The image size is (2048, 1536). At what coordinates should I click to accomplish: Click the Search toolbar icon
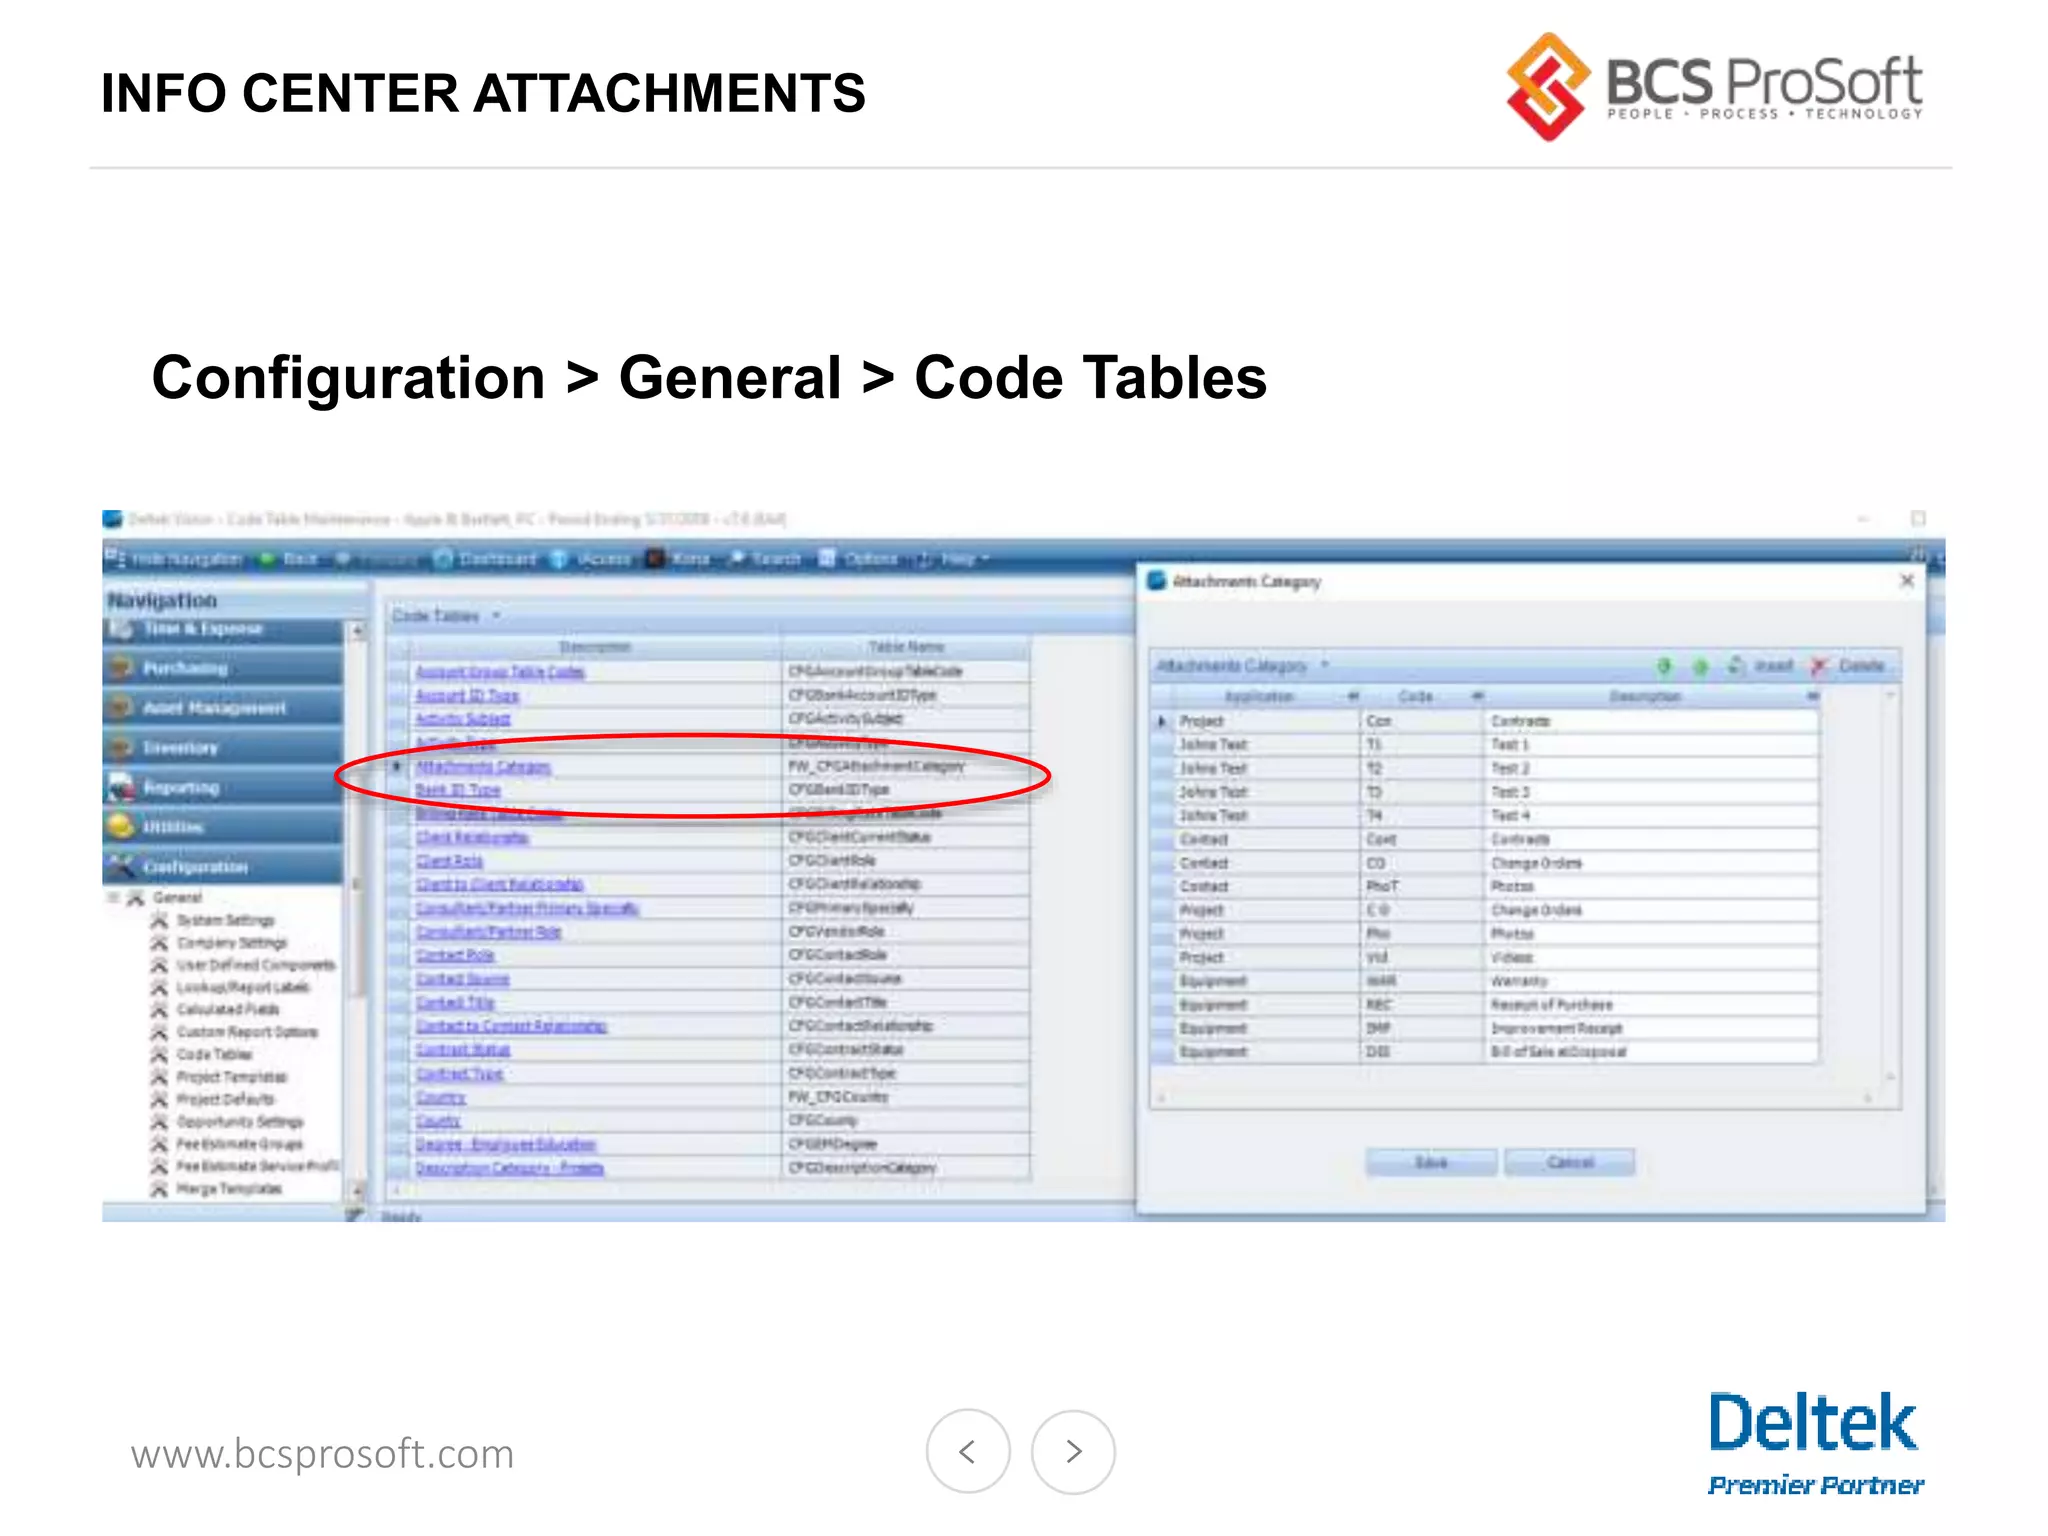(738, 559)
